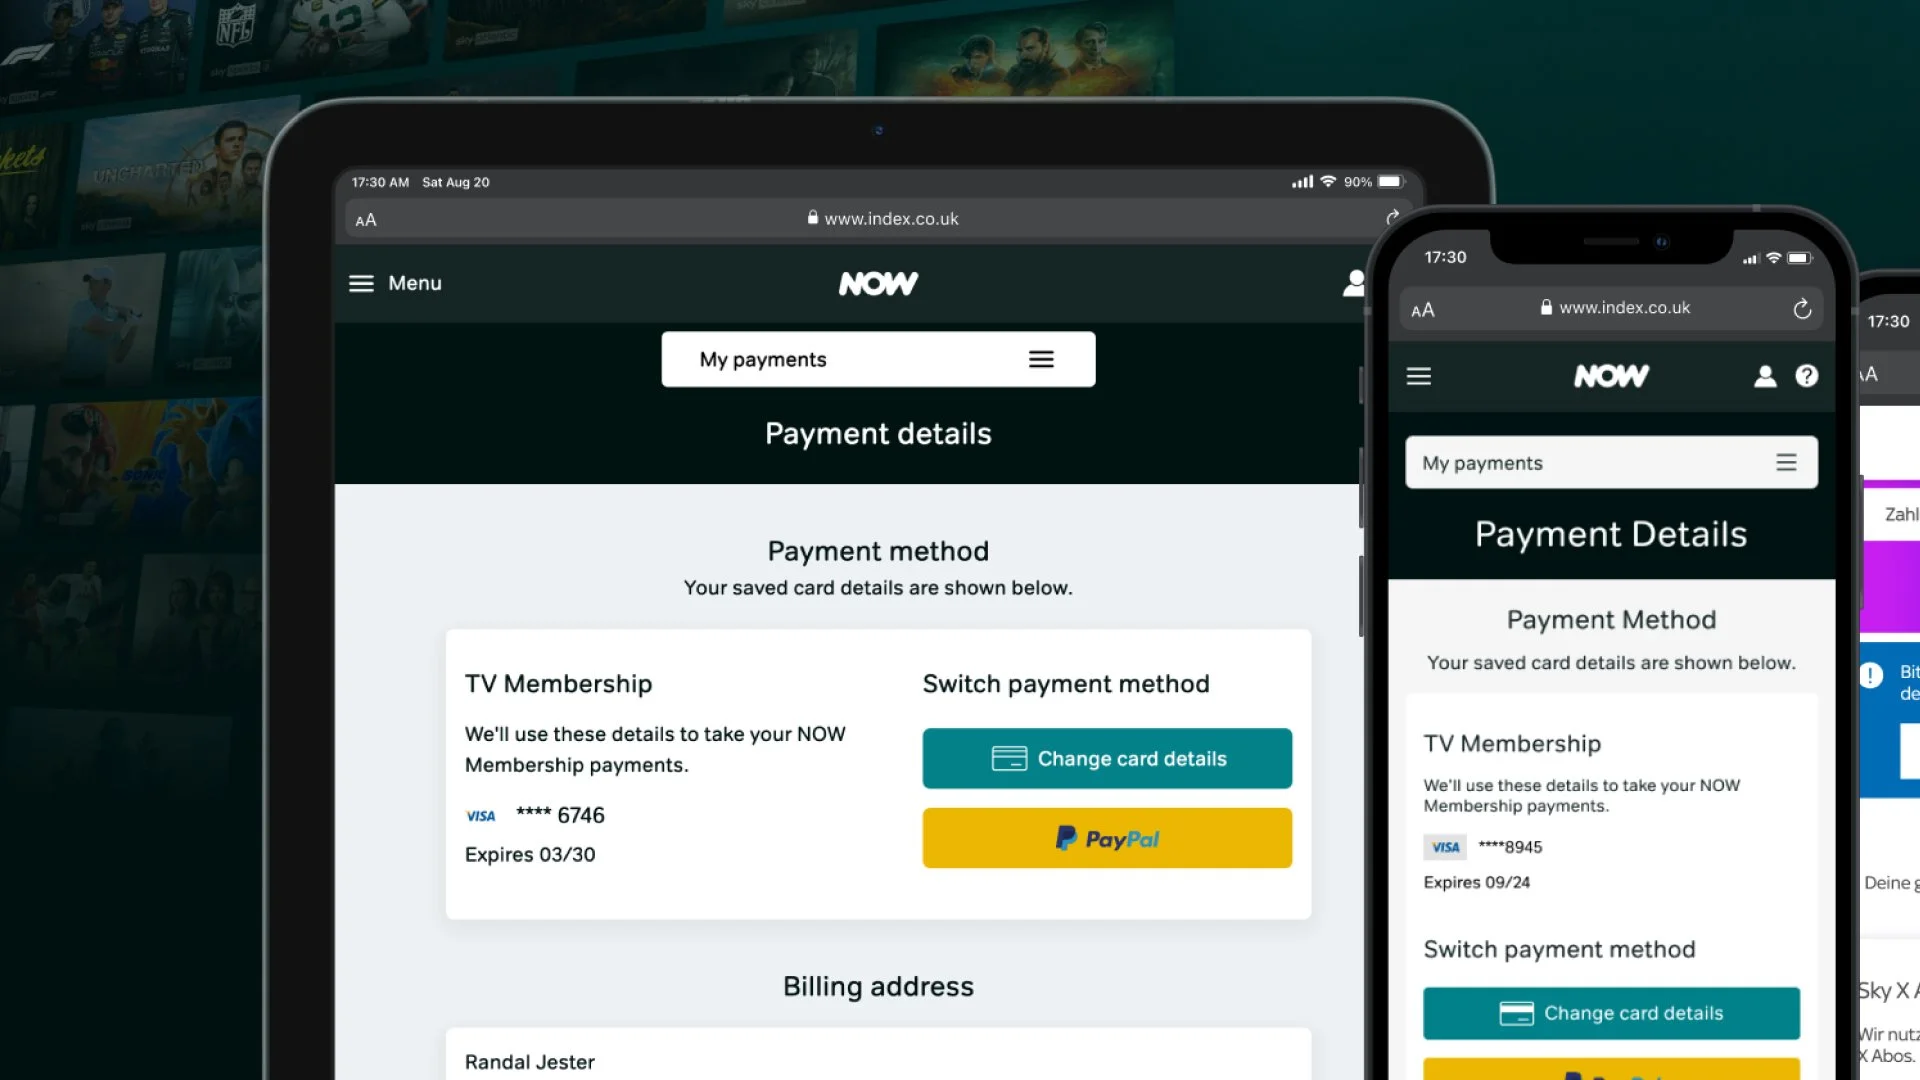Choose PayPal payment button on tablet
The width and height of the screenshot is (1920, 1080).
(1107, 839)
